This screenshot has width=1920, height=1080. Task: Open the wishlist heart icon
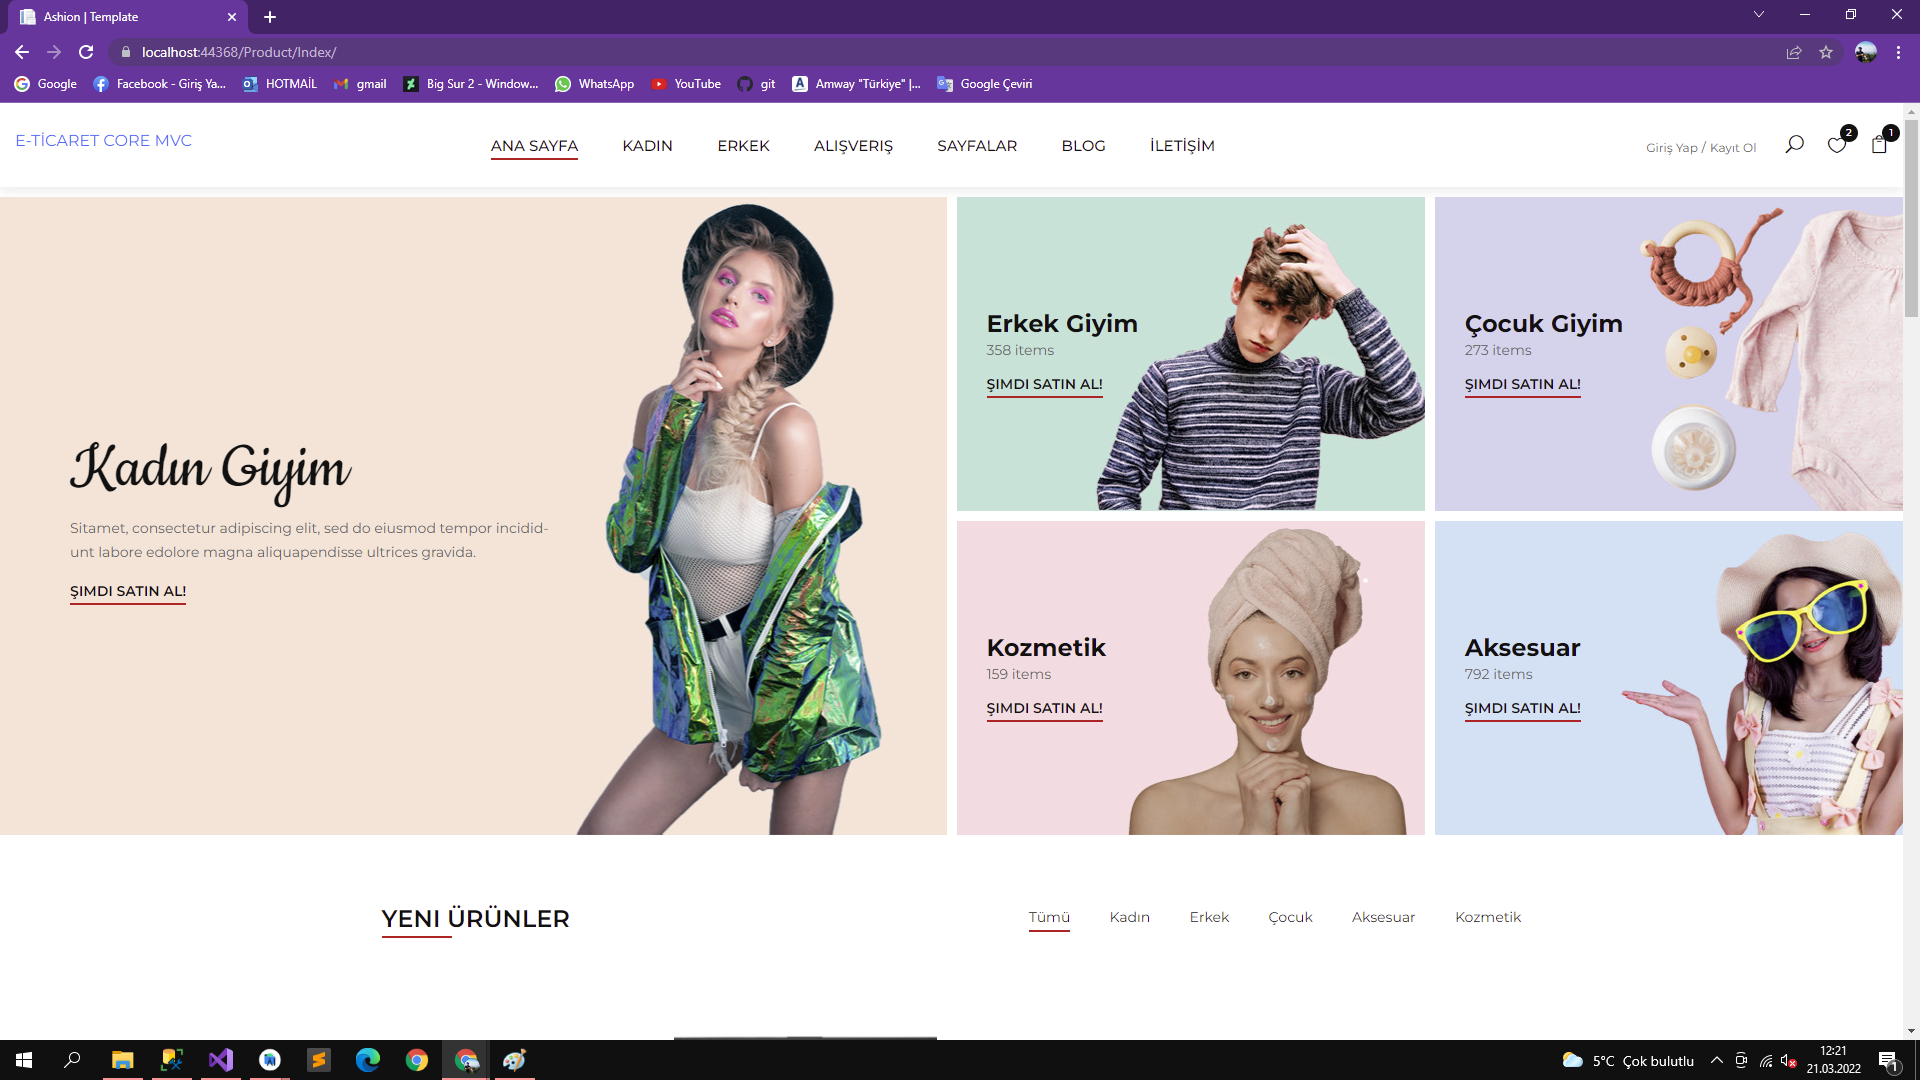[x=1836, y=146]
